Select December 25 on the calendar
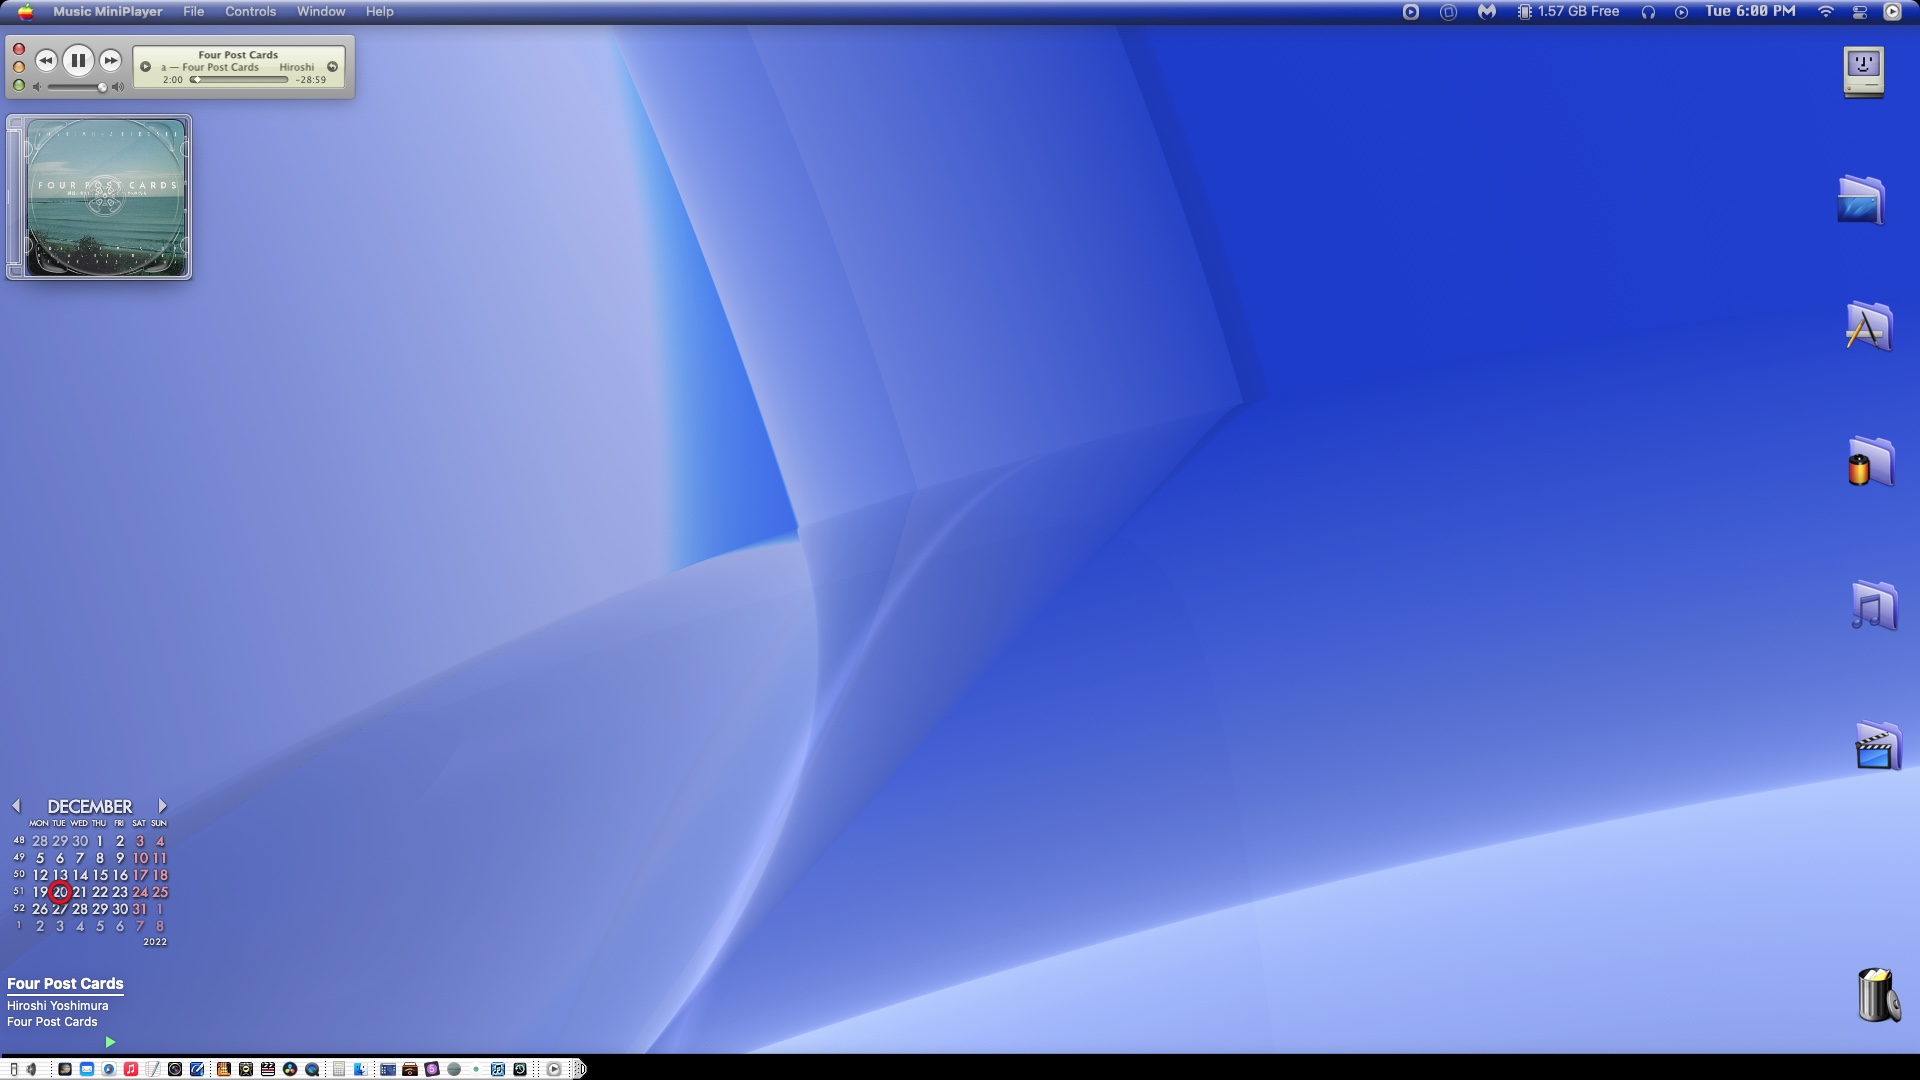The width and height of the screenshot is (1920, 1080). click(x=160, y=892)
